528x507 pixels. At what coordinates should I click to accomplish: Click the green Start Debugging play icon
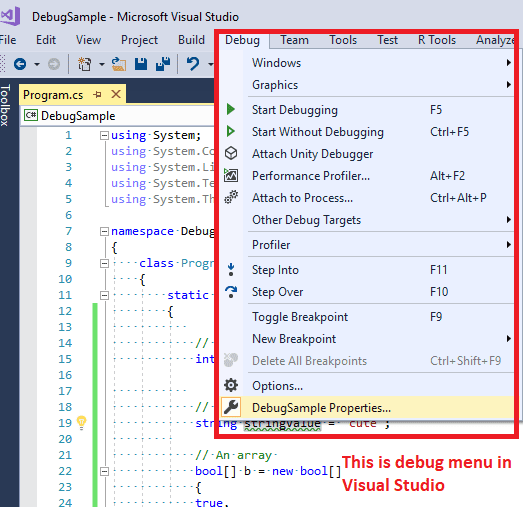[231, 109]
